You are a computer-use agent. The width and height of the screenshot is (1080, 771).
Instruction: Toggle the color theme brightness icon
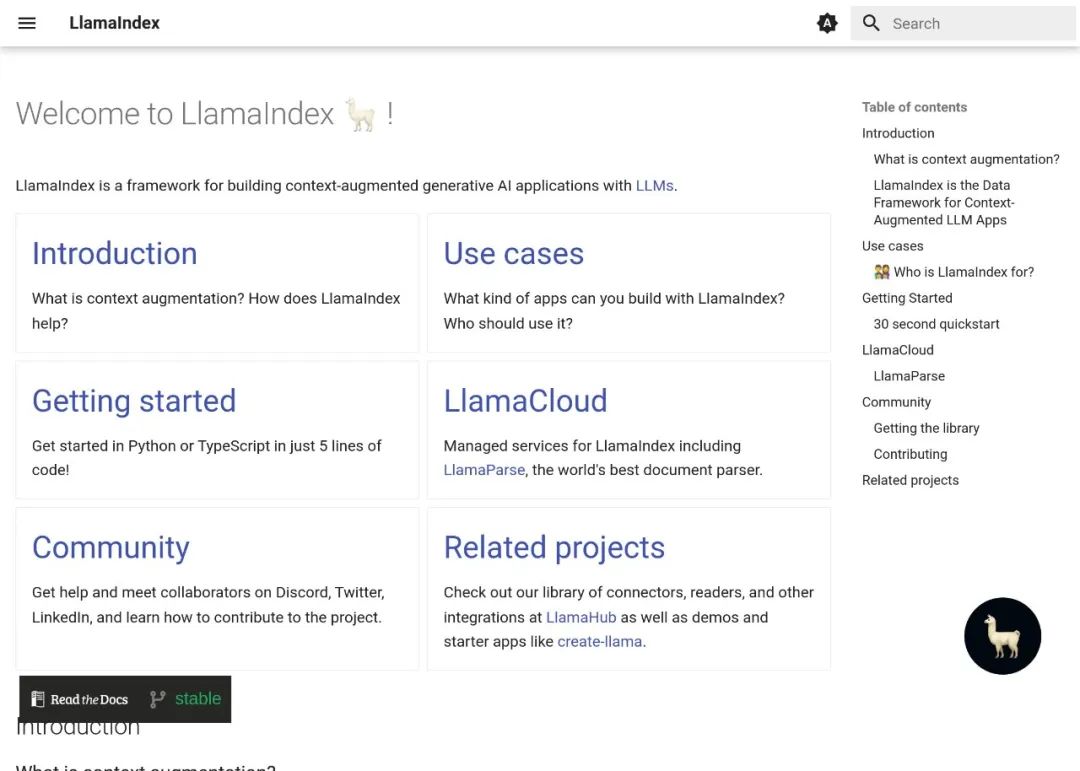827,23
